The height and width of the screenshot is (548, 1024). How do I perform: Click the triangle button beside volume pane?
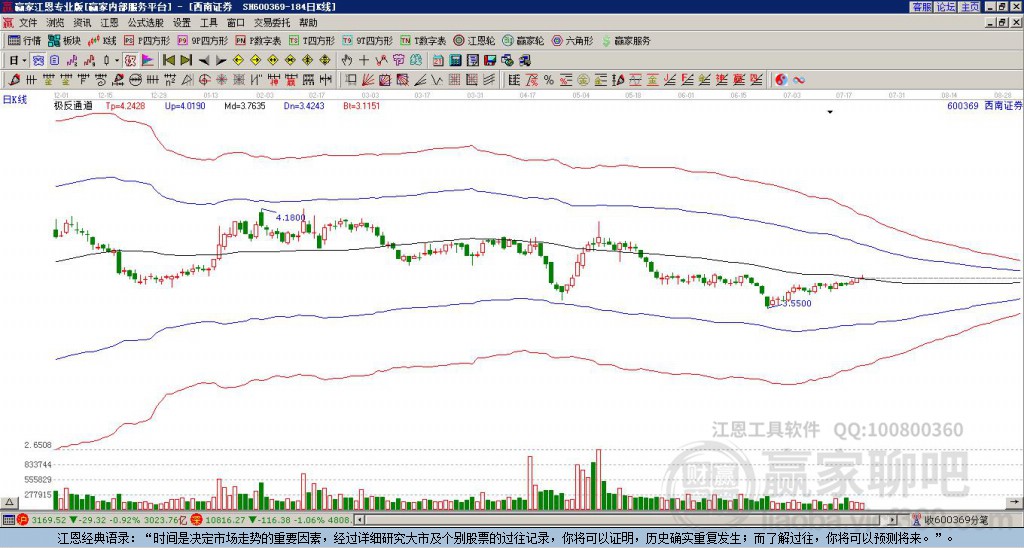8,502
